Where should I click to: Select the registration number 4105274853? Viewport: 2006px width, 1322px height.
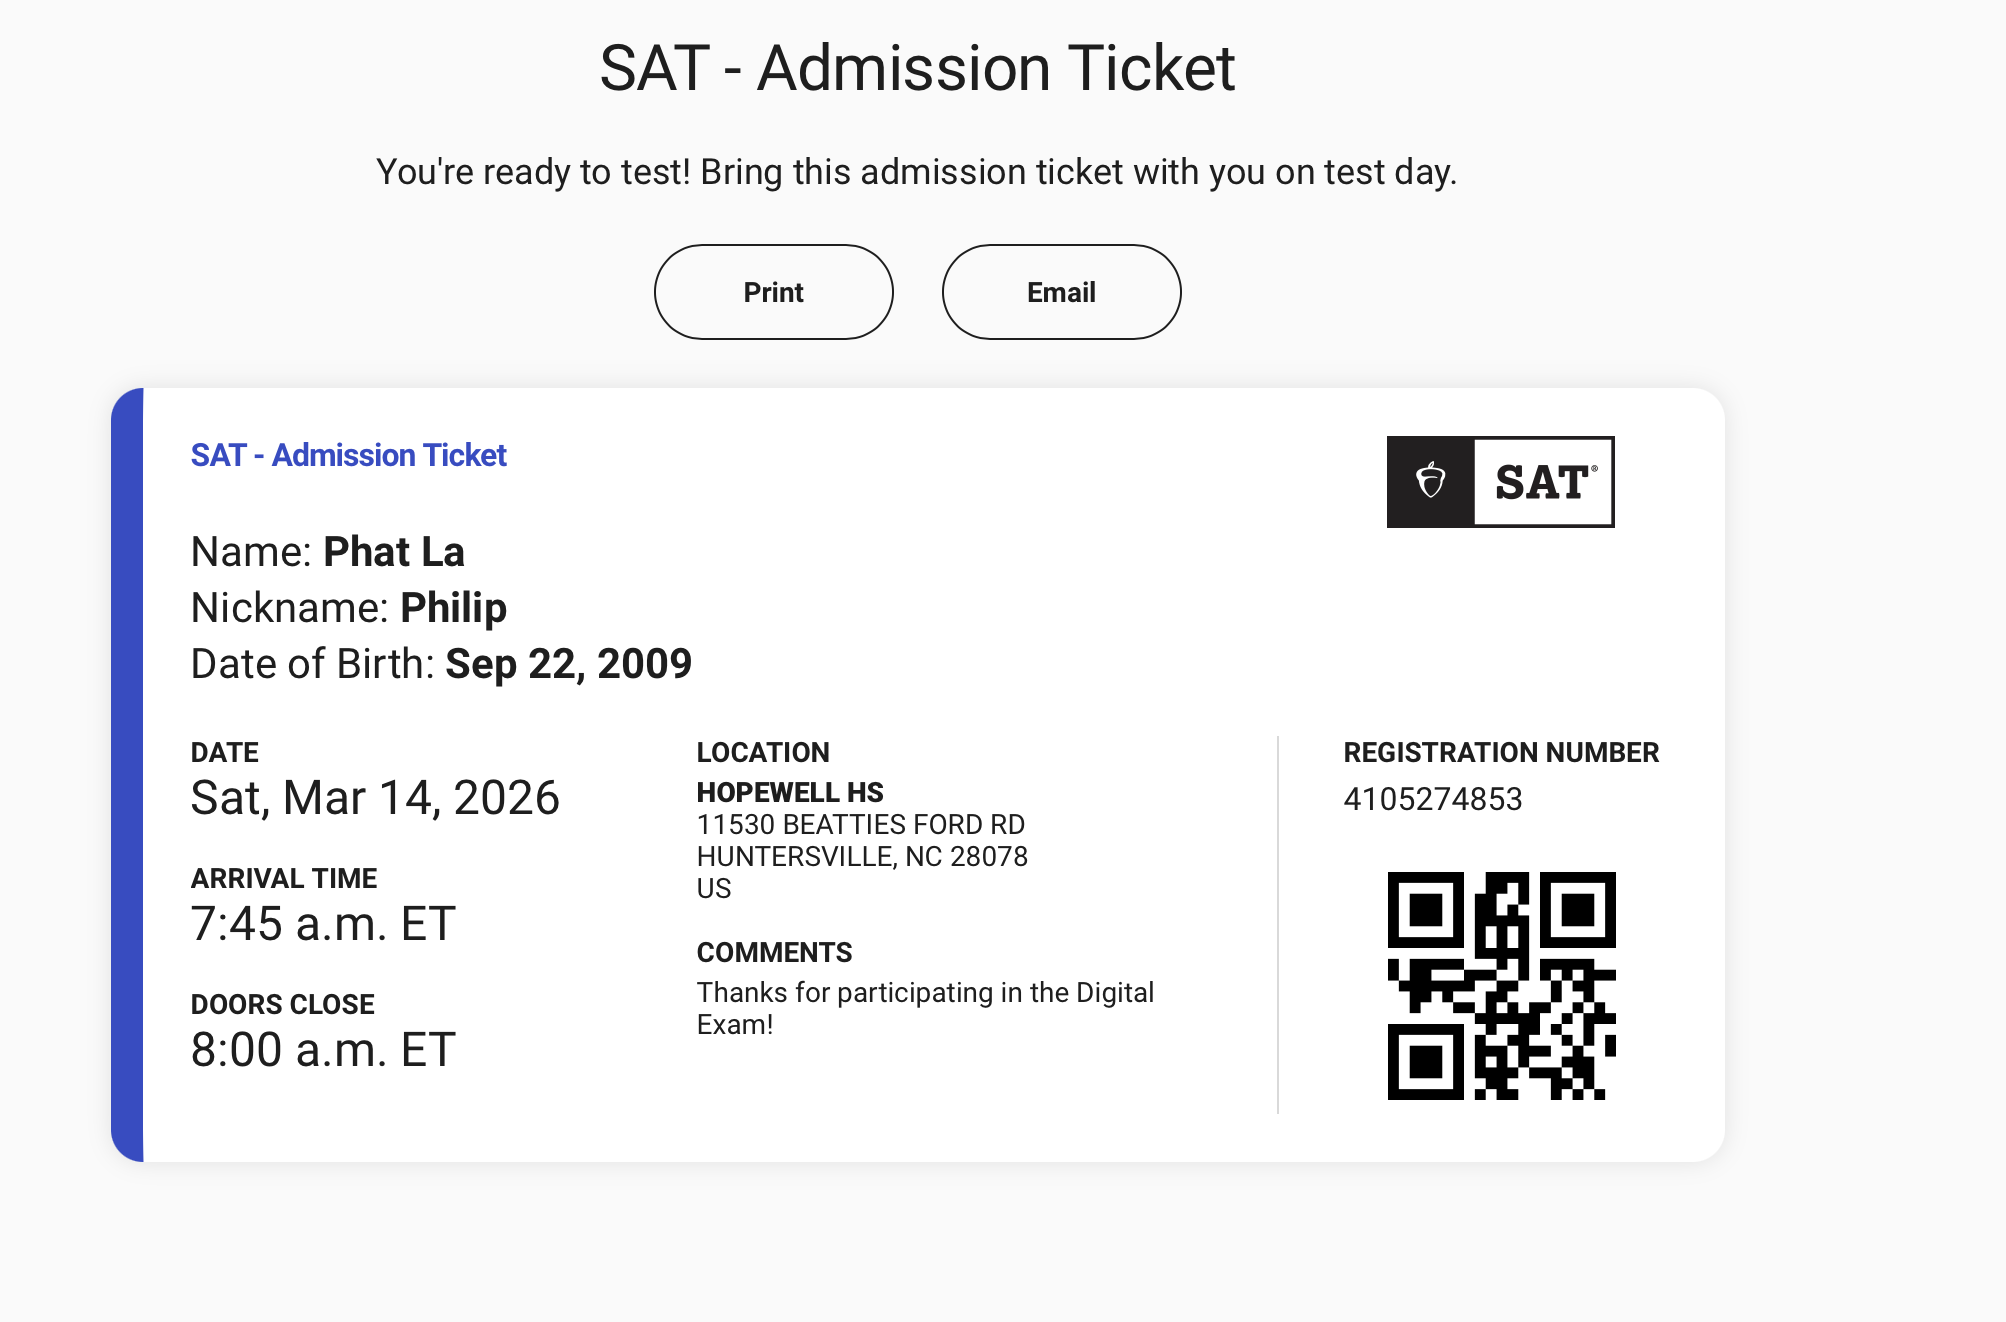coord(1432,799)
